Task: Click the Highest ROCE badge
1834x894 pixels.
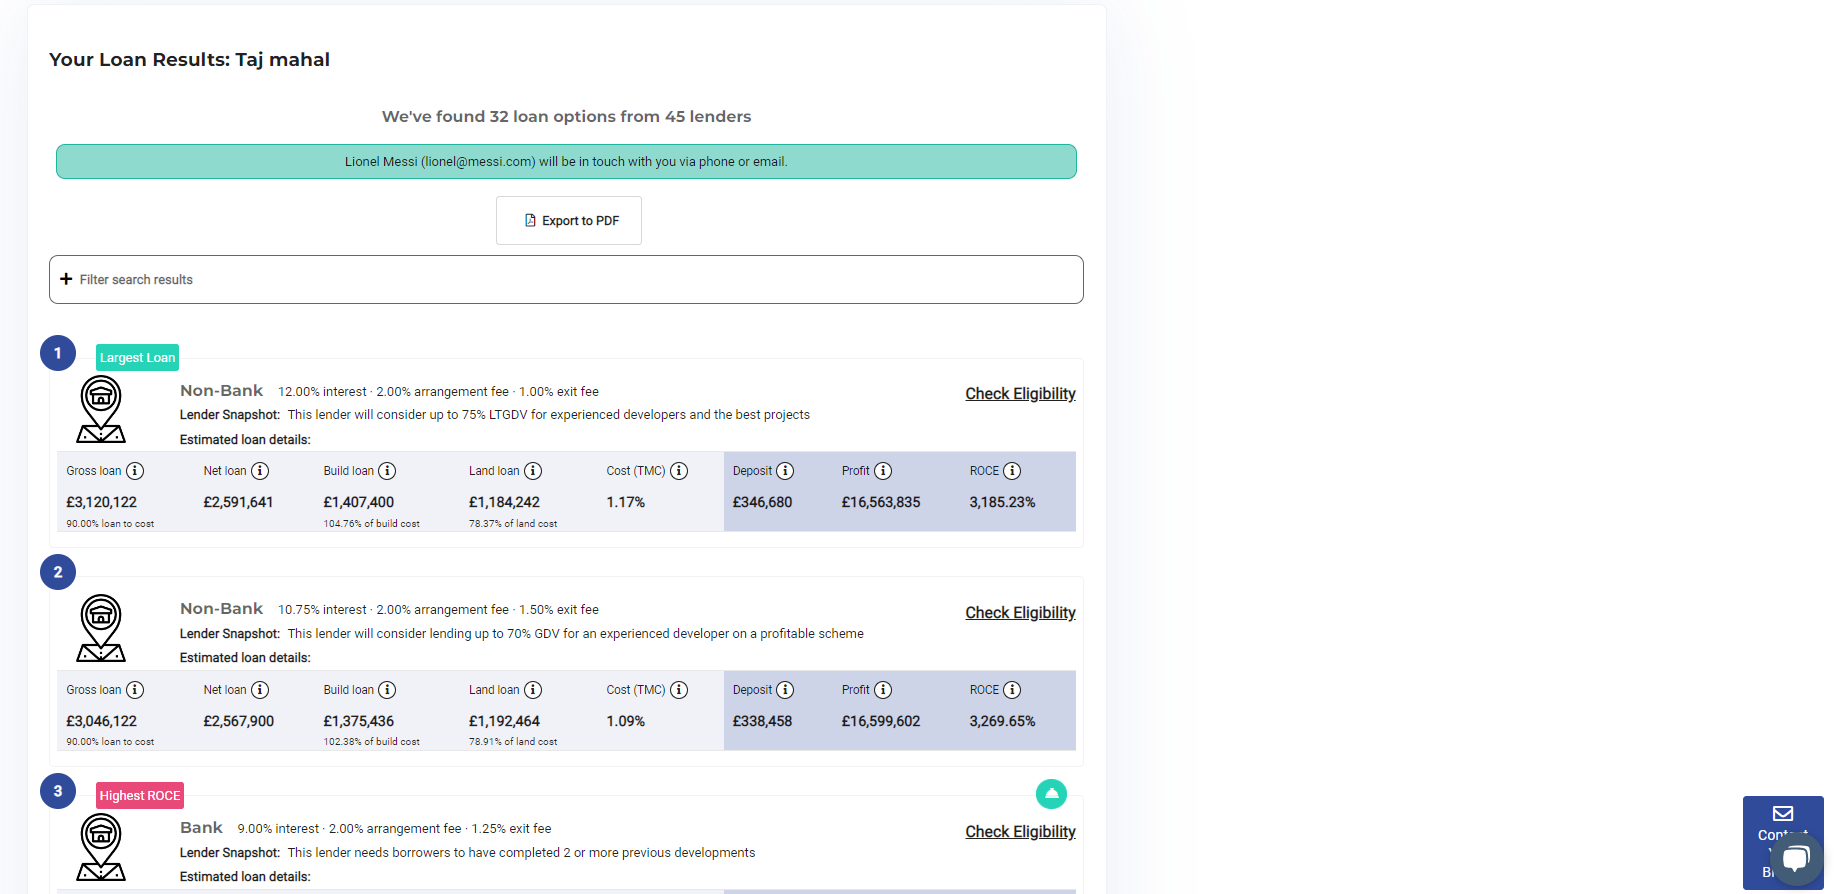Action: point(140,796)
